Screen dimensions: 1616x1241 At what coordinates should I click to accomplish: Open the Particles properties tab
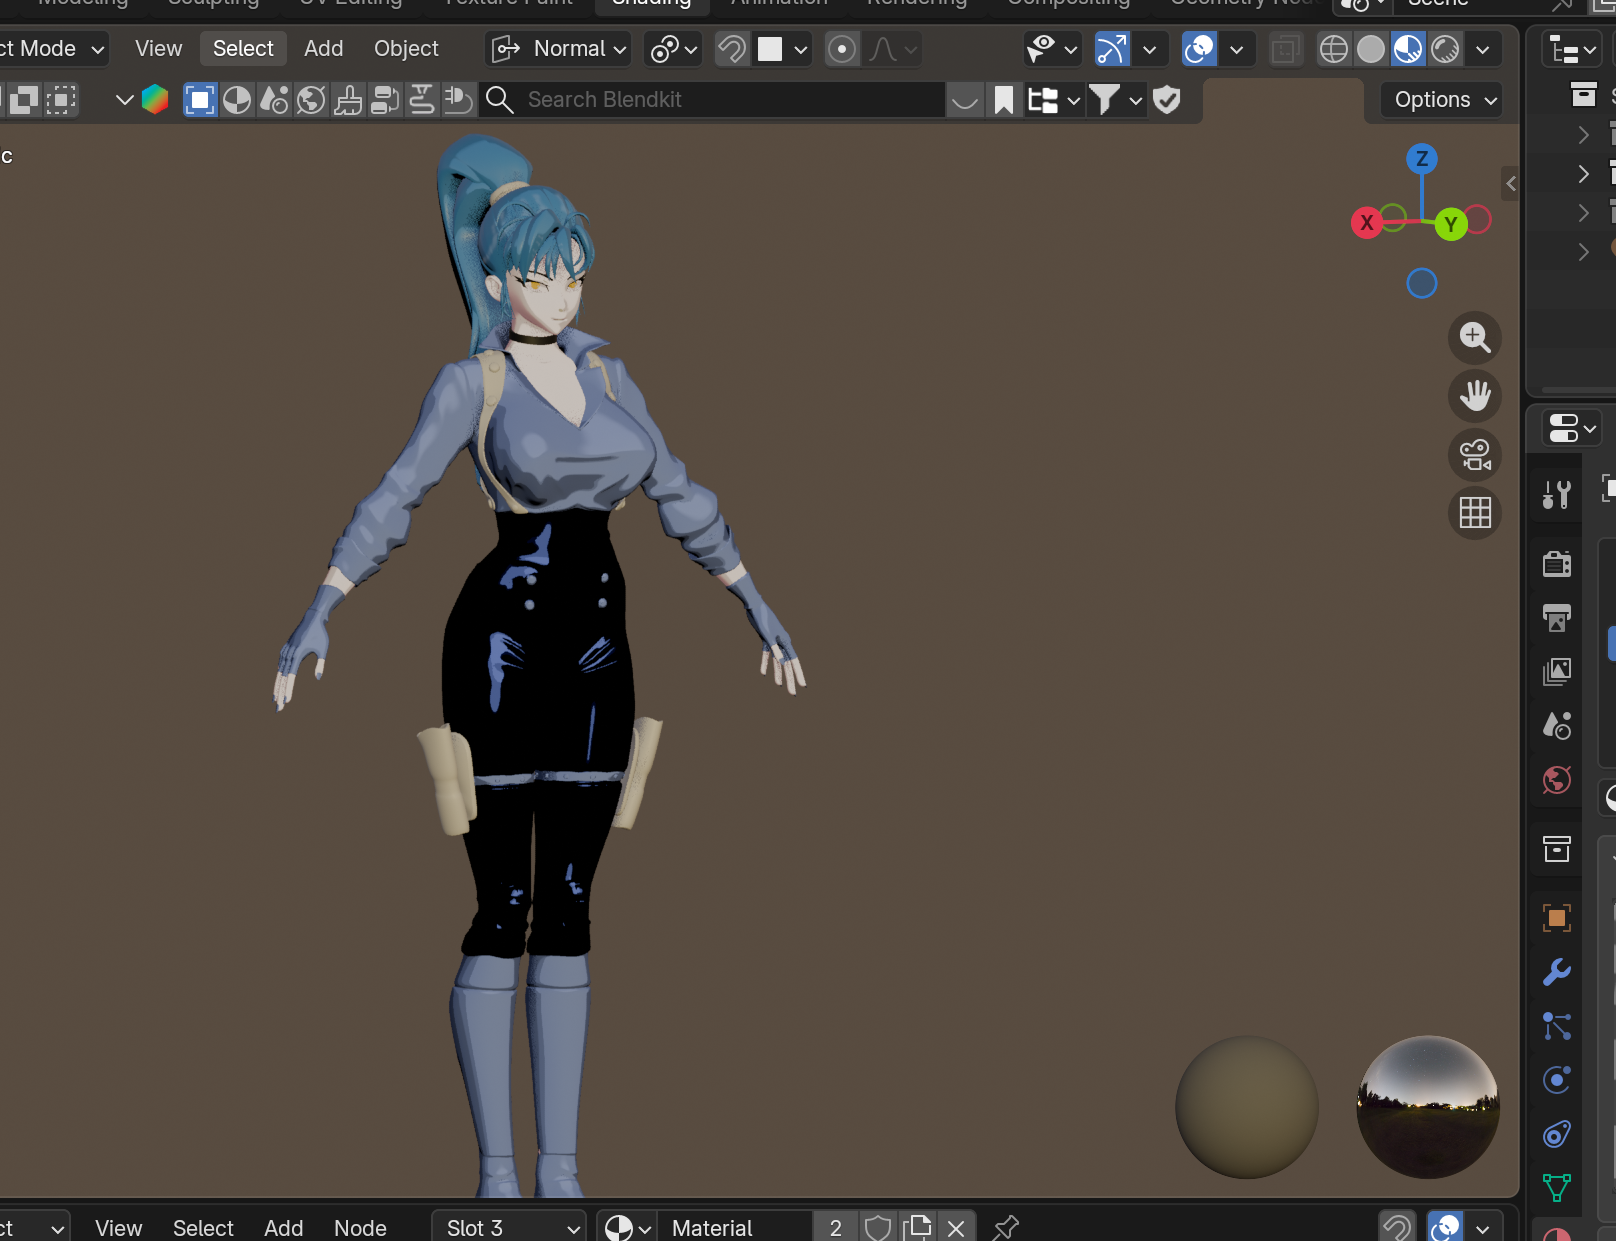click(1557, 1026)
